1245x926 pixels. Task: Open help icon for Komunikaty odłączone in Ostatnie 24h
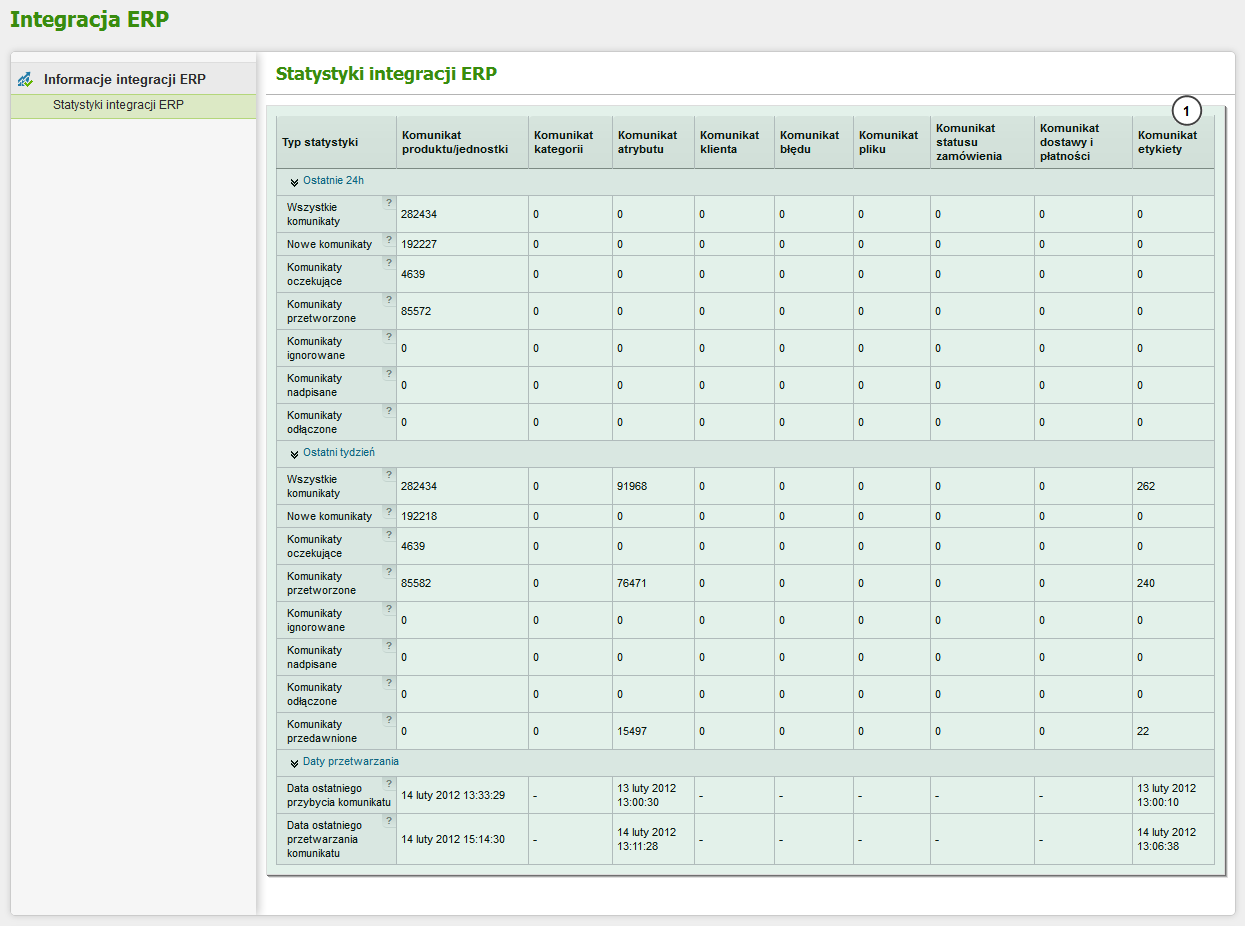coord(389,410)
